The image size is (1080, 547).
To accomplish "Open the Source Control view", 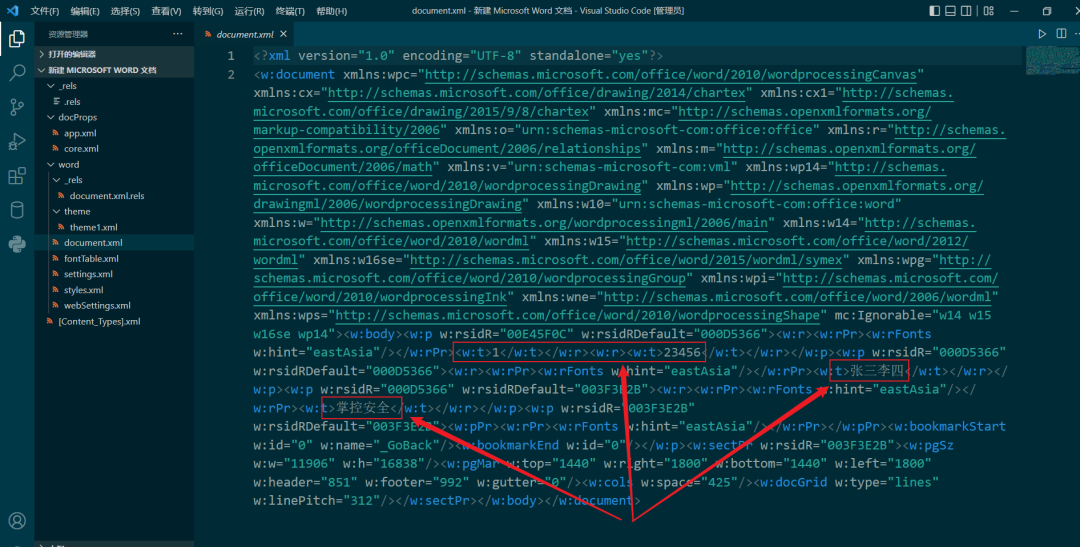I will pyautogui.click(x=17, y=107).
